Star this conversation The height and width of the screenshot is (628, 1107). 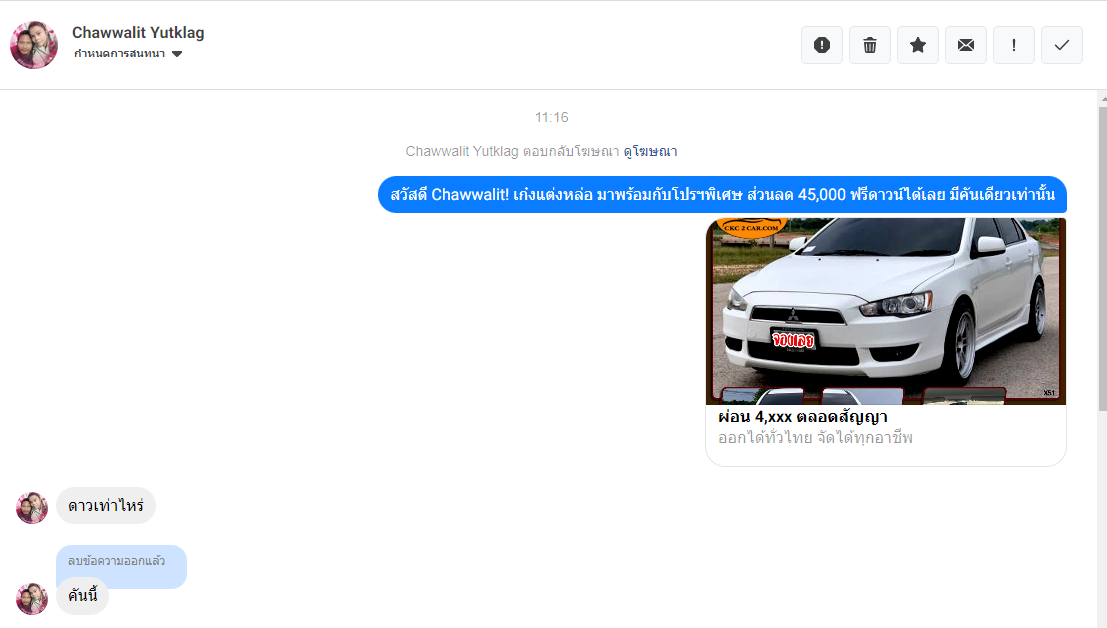click(917, 45)
